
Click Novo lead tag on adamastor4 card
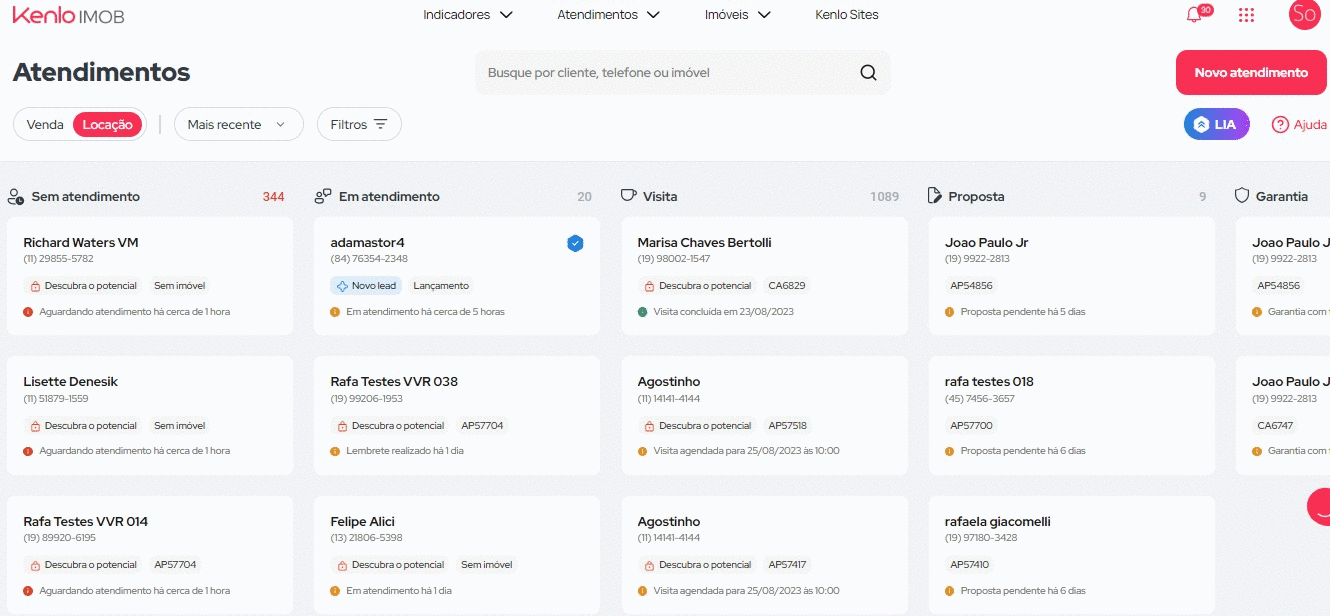[x=366, y=286]
